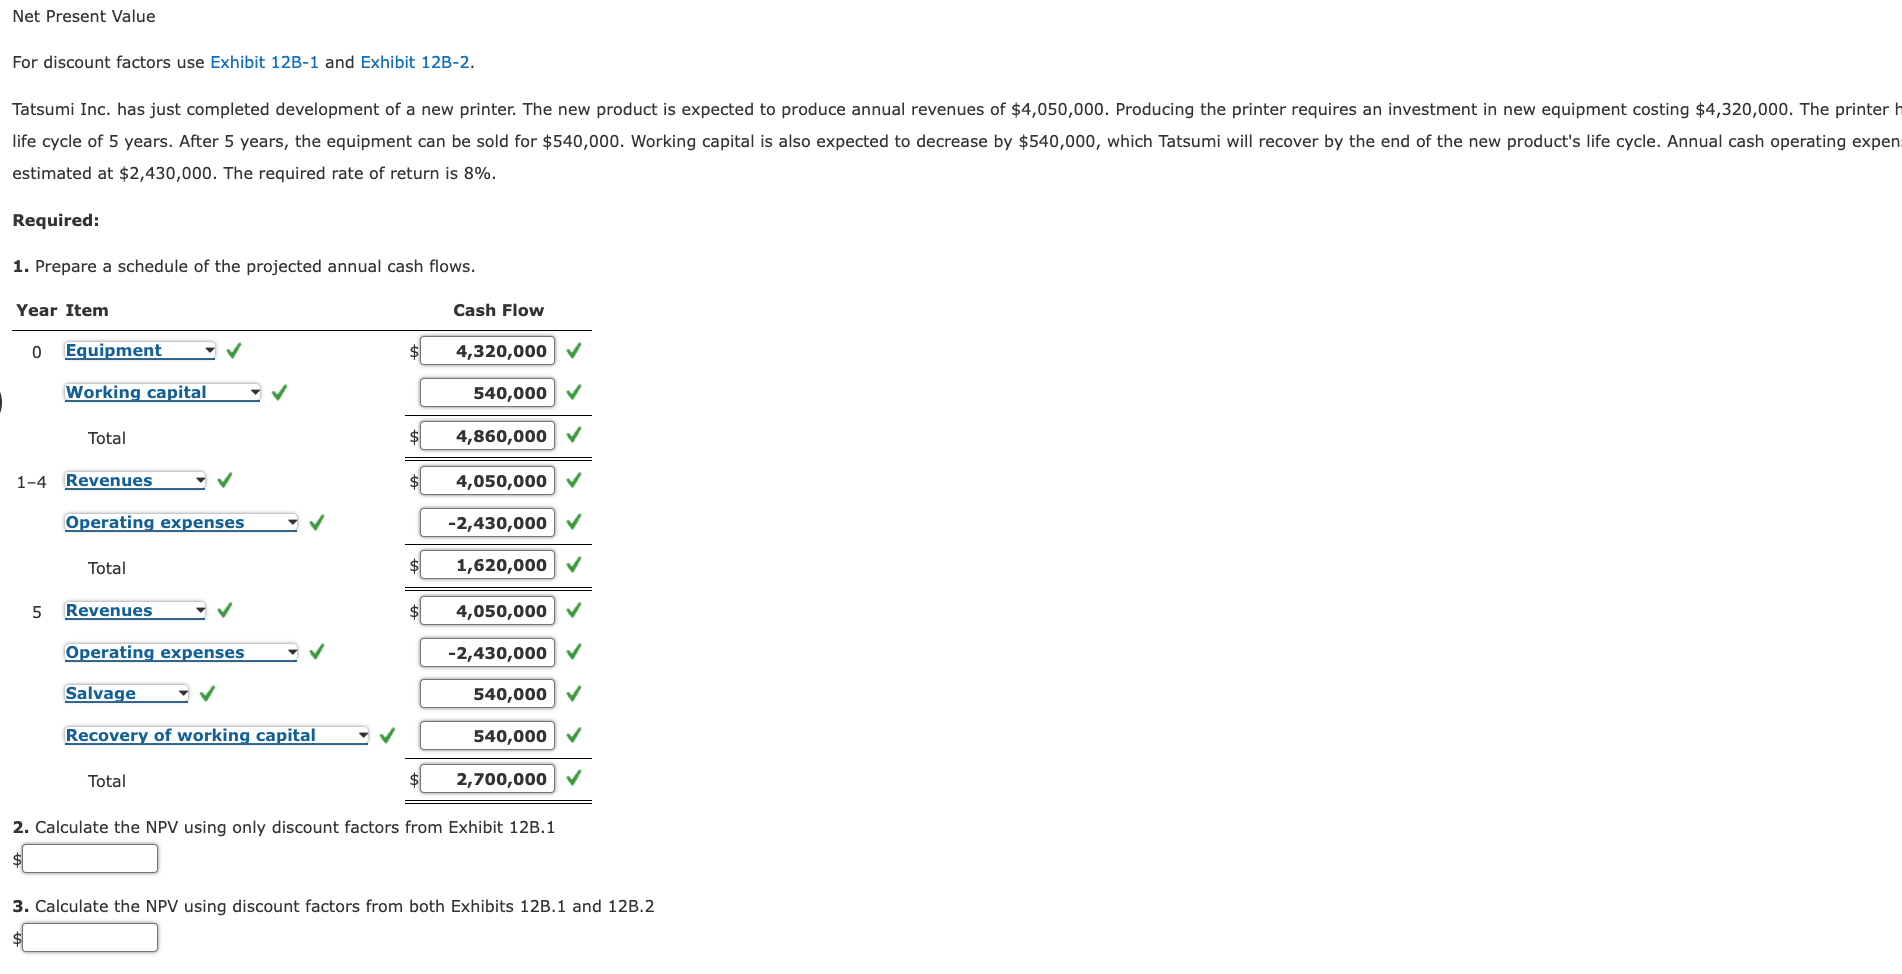Viewport: 1902px width, 974px height.
Task: Click checkmark beside Years 1-4 Revenues dropdown
Action: click(224, 480)
